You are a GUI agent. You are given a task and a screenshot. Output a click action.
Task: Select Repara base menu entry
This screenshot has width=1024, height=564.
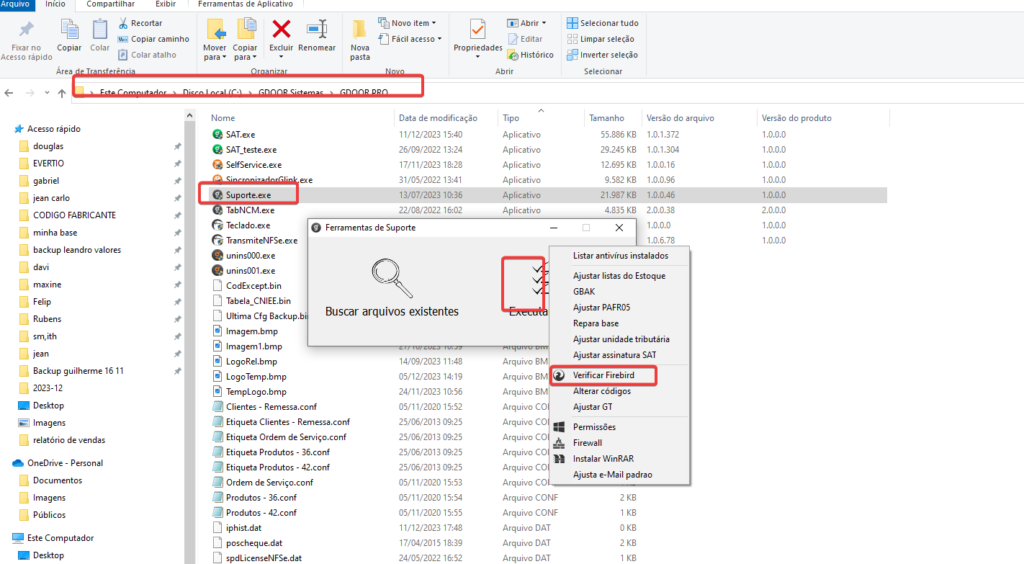point(595,324)
